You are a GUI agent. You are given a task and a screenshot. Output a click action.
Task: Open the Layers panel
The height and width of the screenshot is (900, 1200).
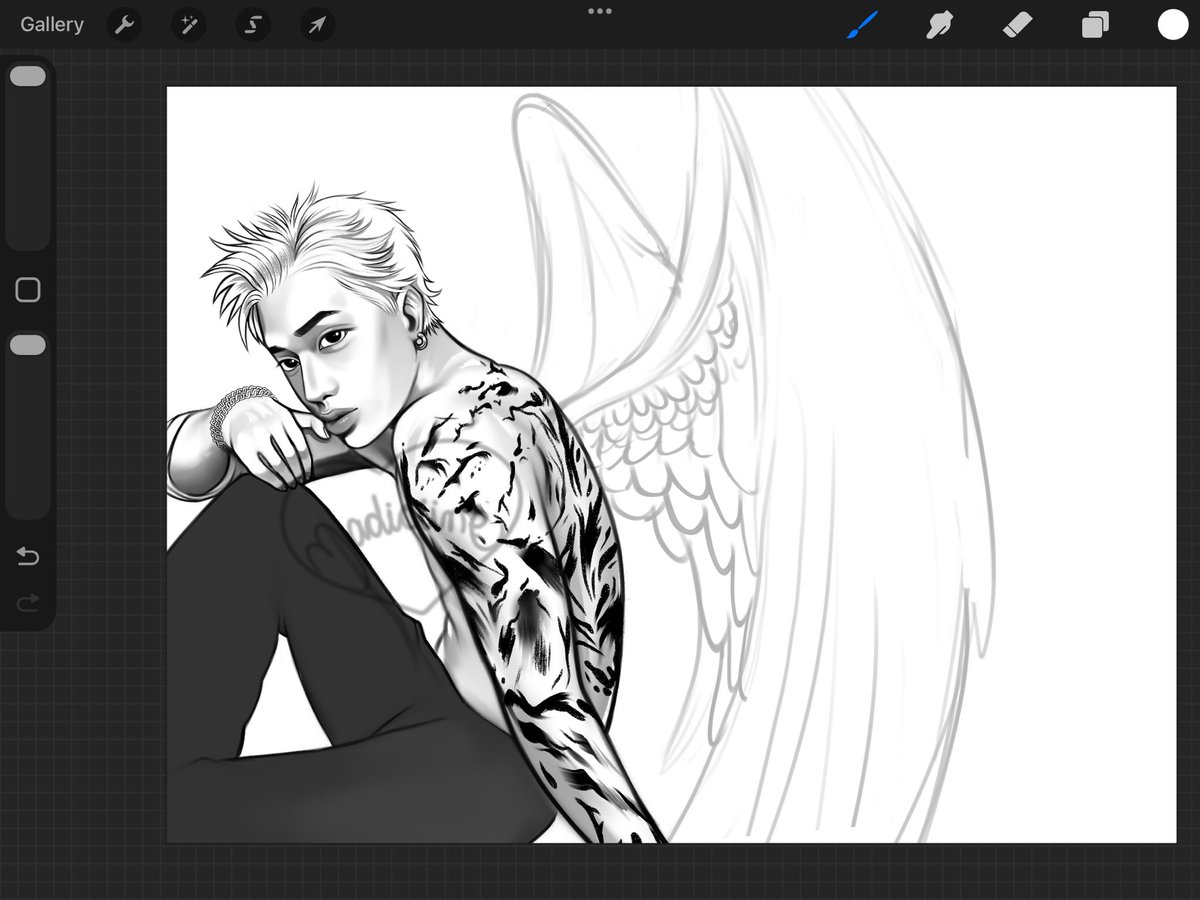(x=1095, y=25)
